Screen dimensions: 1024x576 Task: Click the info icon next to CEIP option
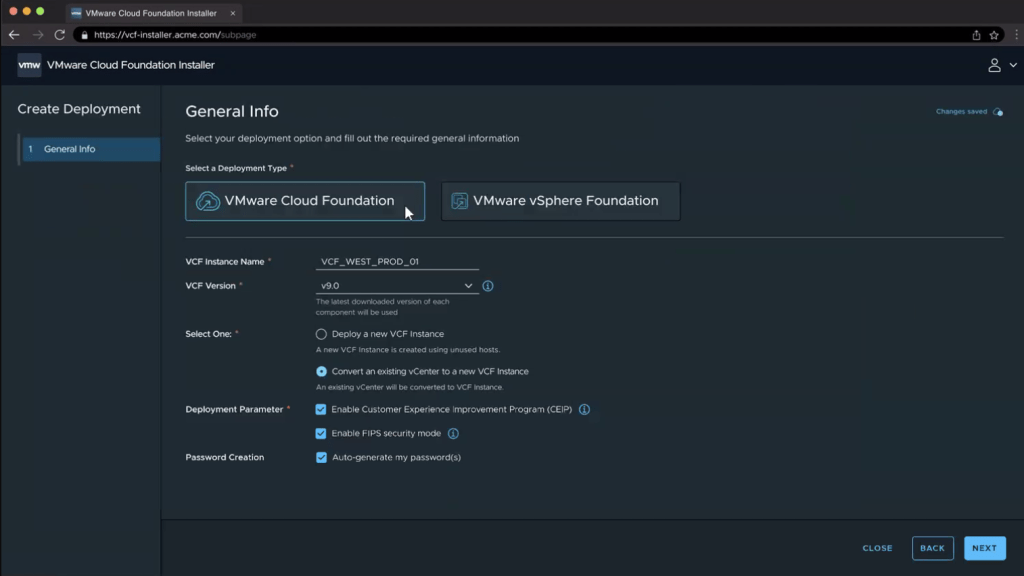point(585,410)
